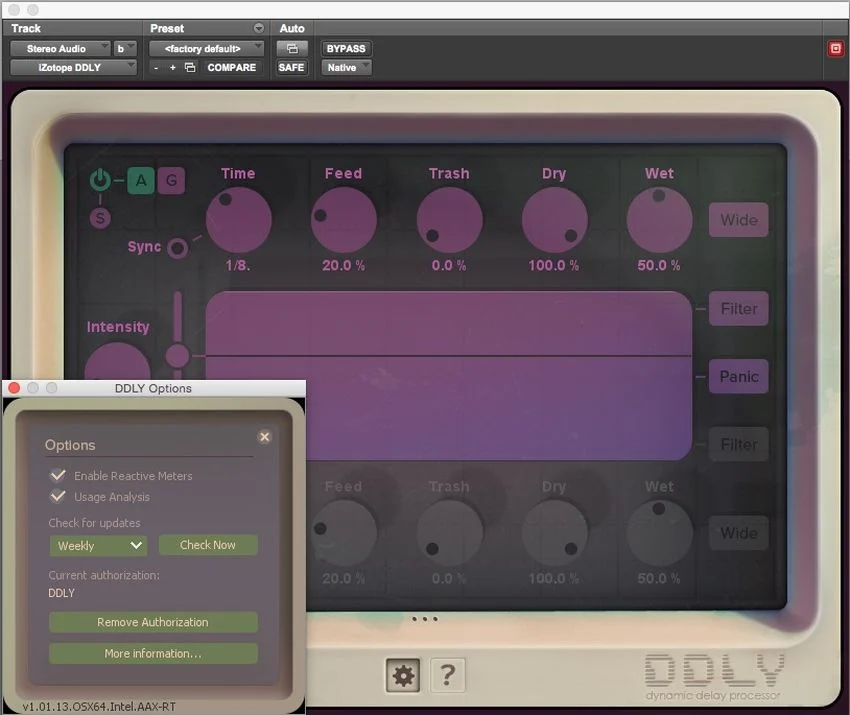Open help with the question mark icon
This screenshot has width=850, height=715.
pyautogui.click(x=447, y=675)
